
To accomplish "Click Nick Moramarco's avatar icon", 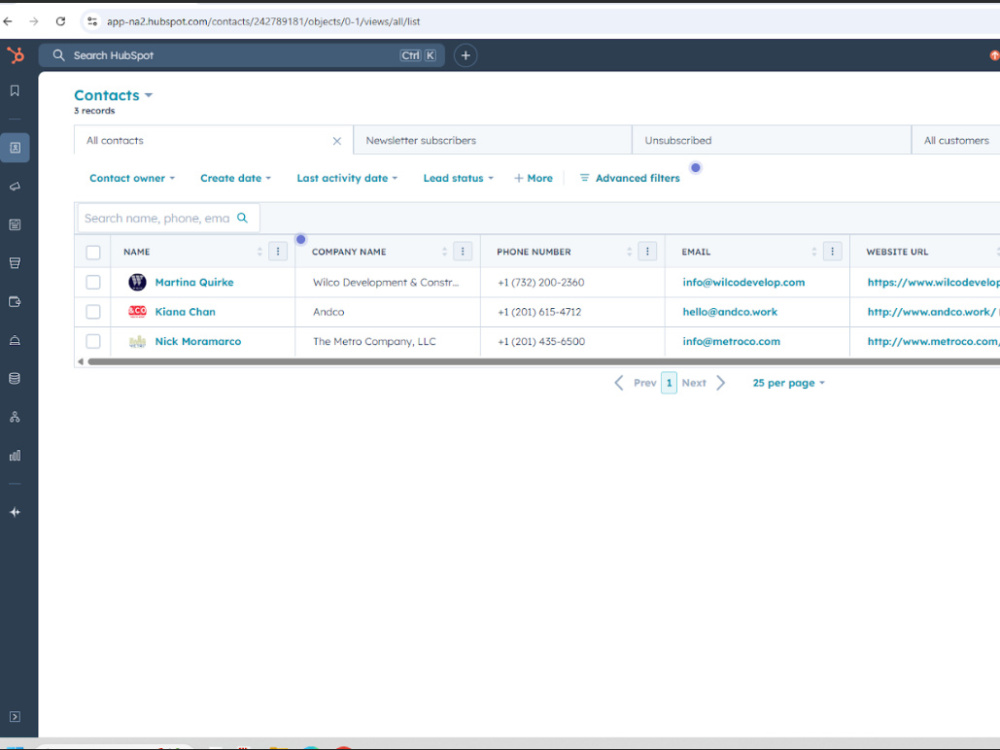I will click(x=137, y=341).
